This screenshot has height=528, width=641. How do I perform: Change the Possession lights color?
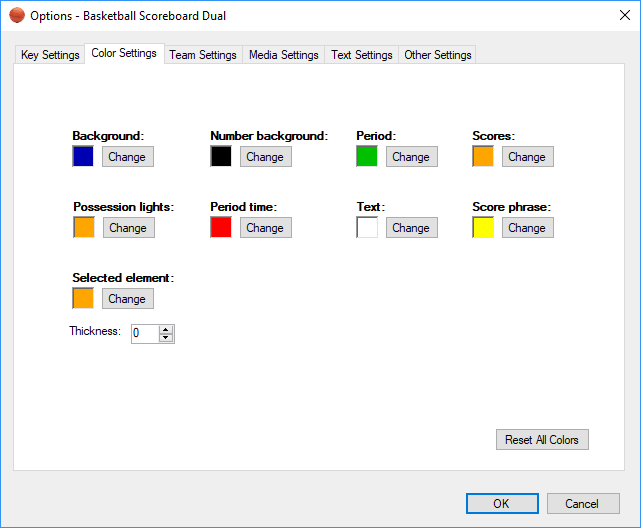tap(128, 228)
